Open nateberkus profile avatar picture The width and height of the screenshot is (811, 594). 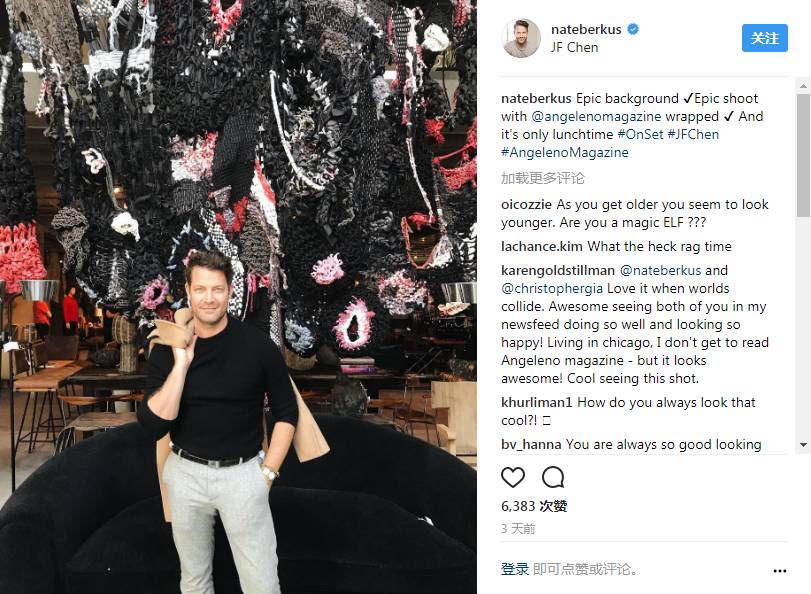pyautogui.click(x=521, y=38)
